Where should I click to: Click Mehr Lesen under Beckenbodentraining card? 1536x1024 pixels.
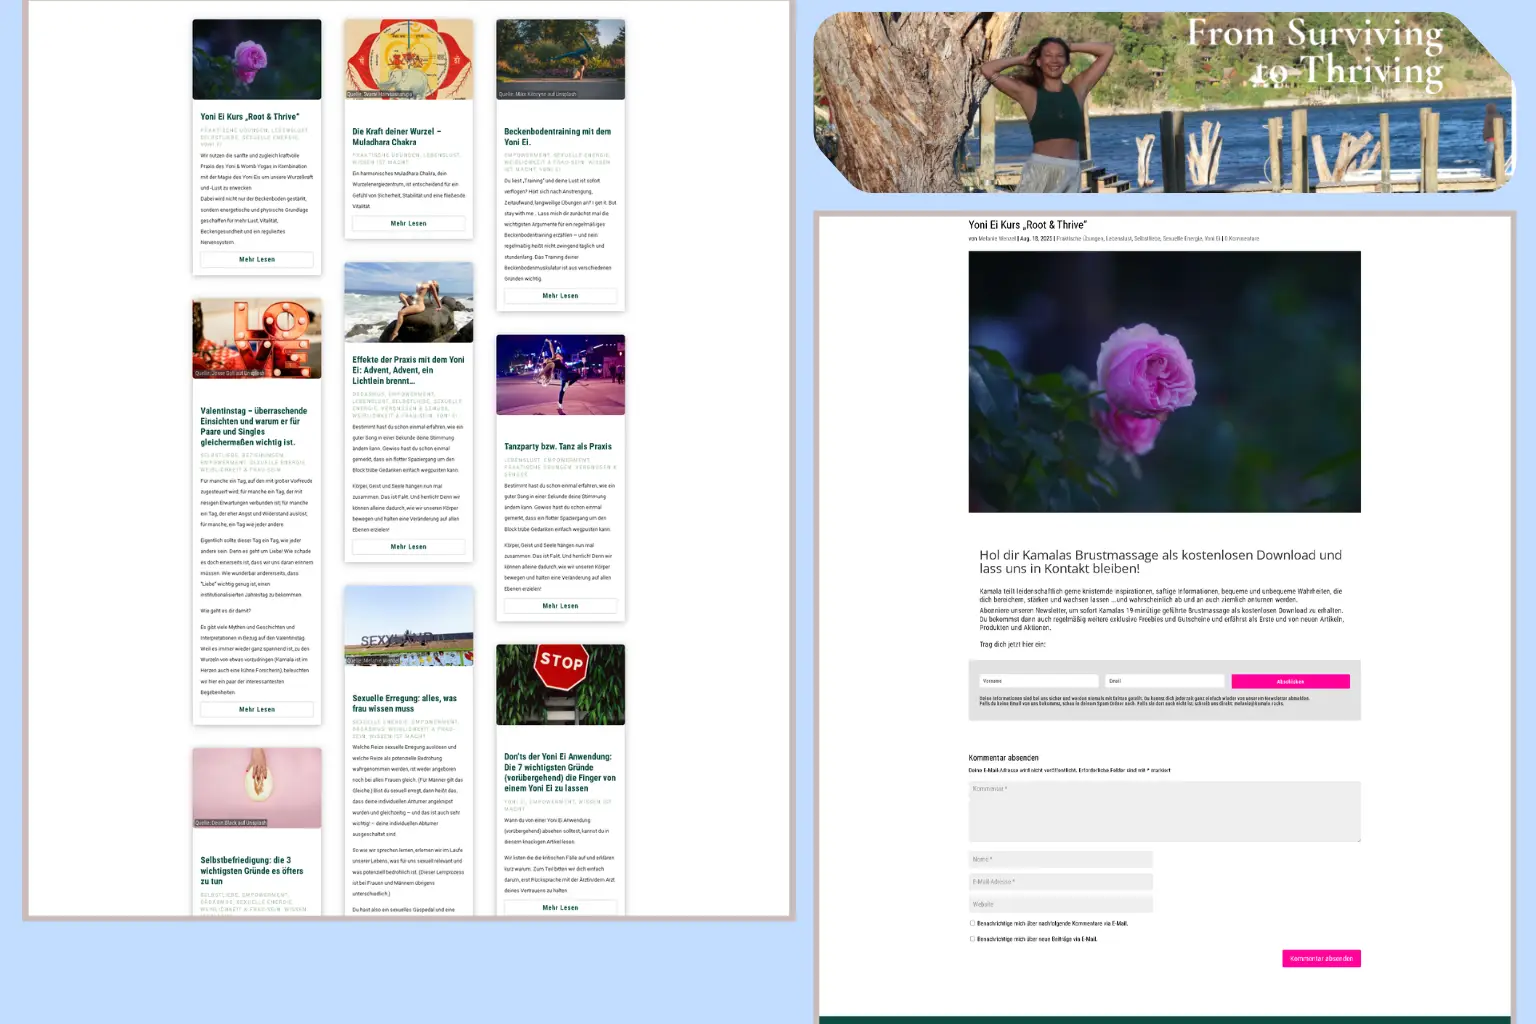[x=561, y=296]
